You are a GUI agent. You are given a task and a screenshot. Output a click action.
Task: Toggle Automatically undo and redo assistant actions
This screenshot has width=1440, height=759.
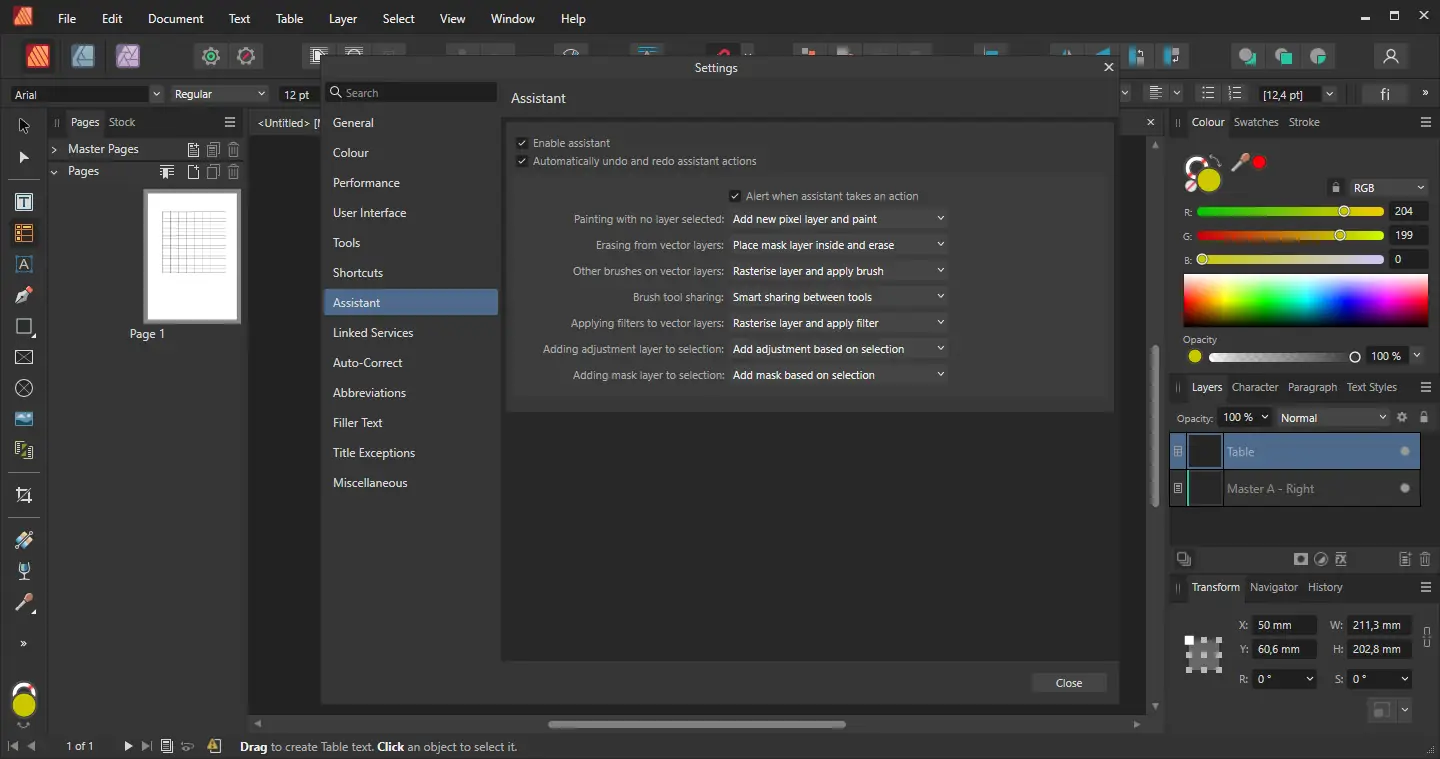point(522,161)
